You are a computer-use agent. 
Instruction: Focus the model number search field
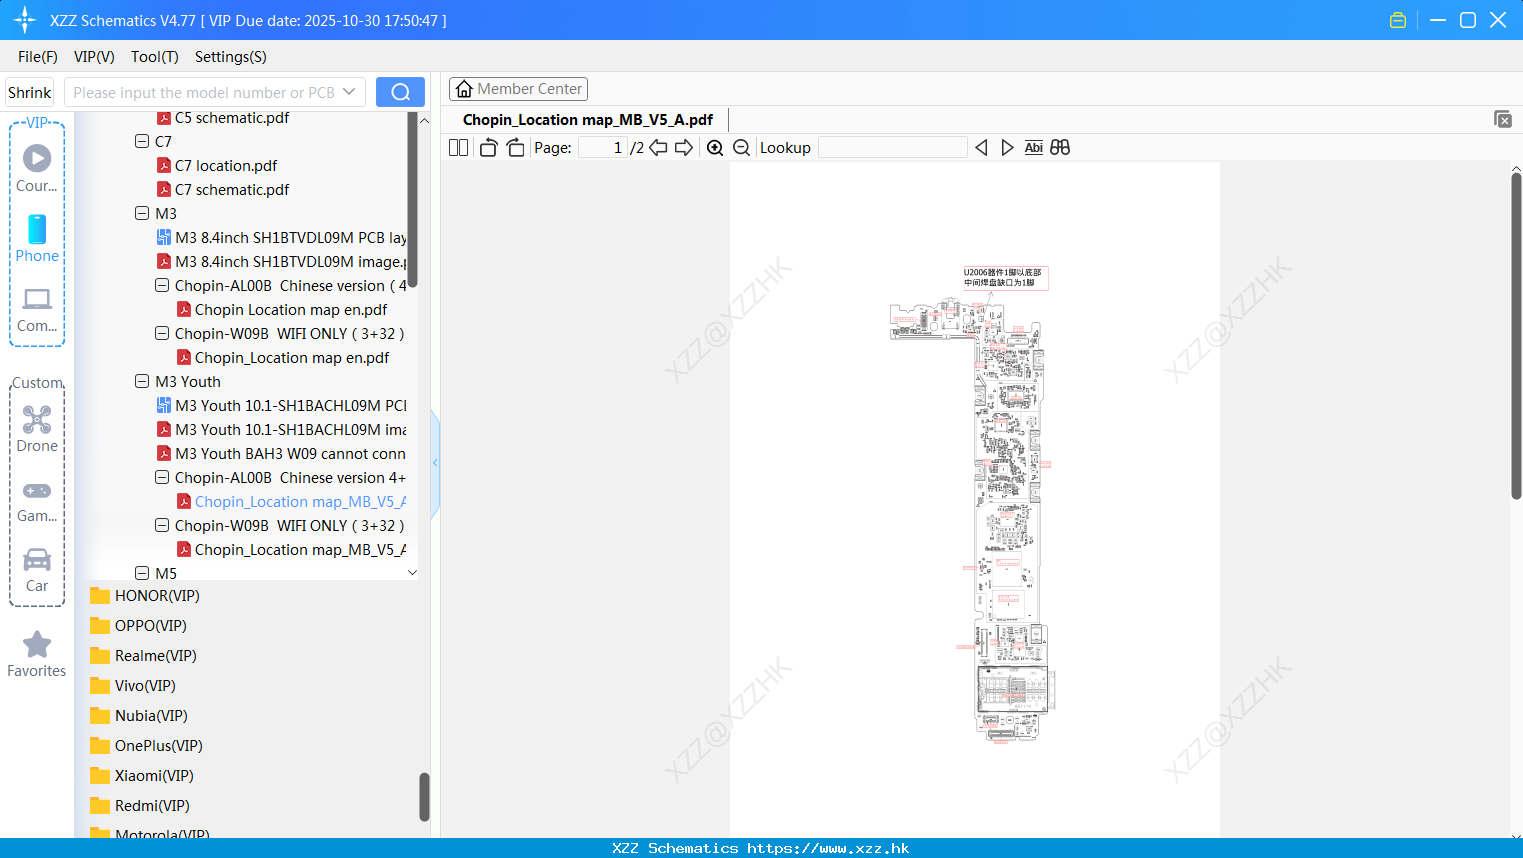(205, 92)
